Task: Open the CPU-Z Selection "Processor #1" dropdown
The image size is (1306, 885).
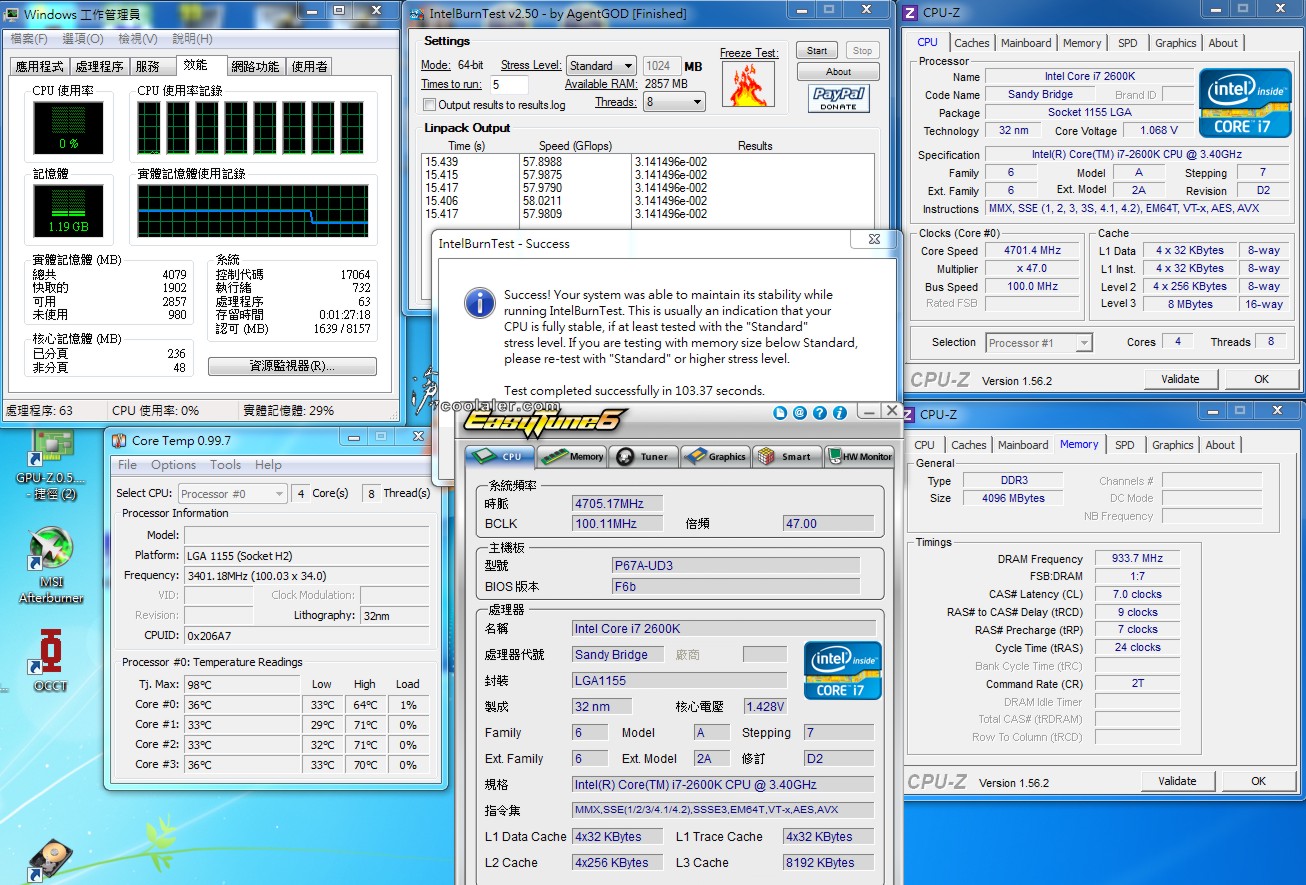Action: click(x=1039, y=343)
